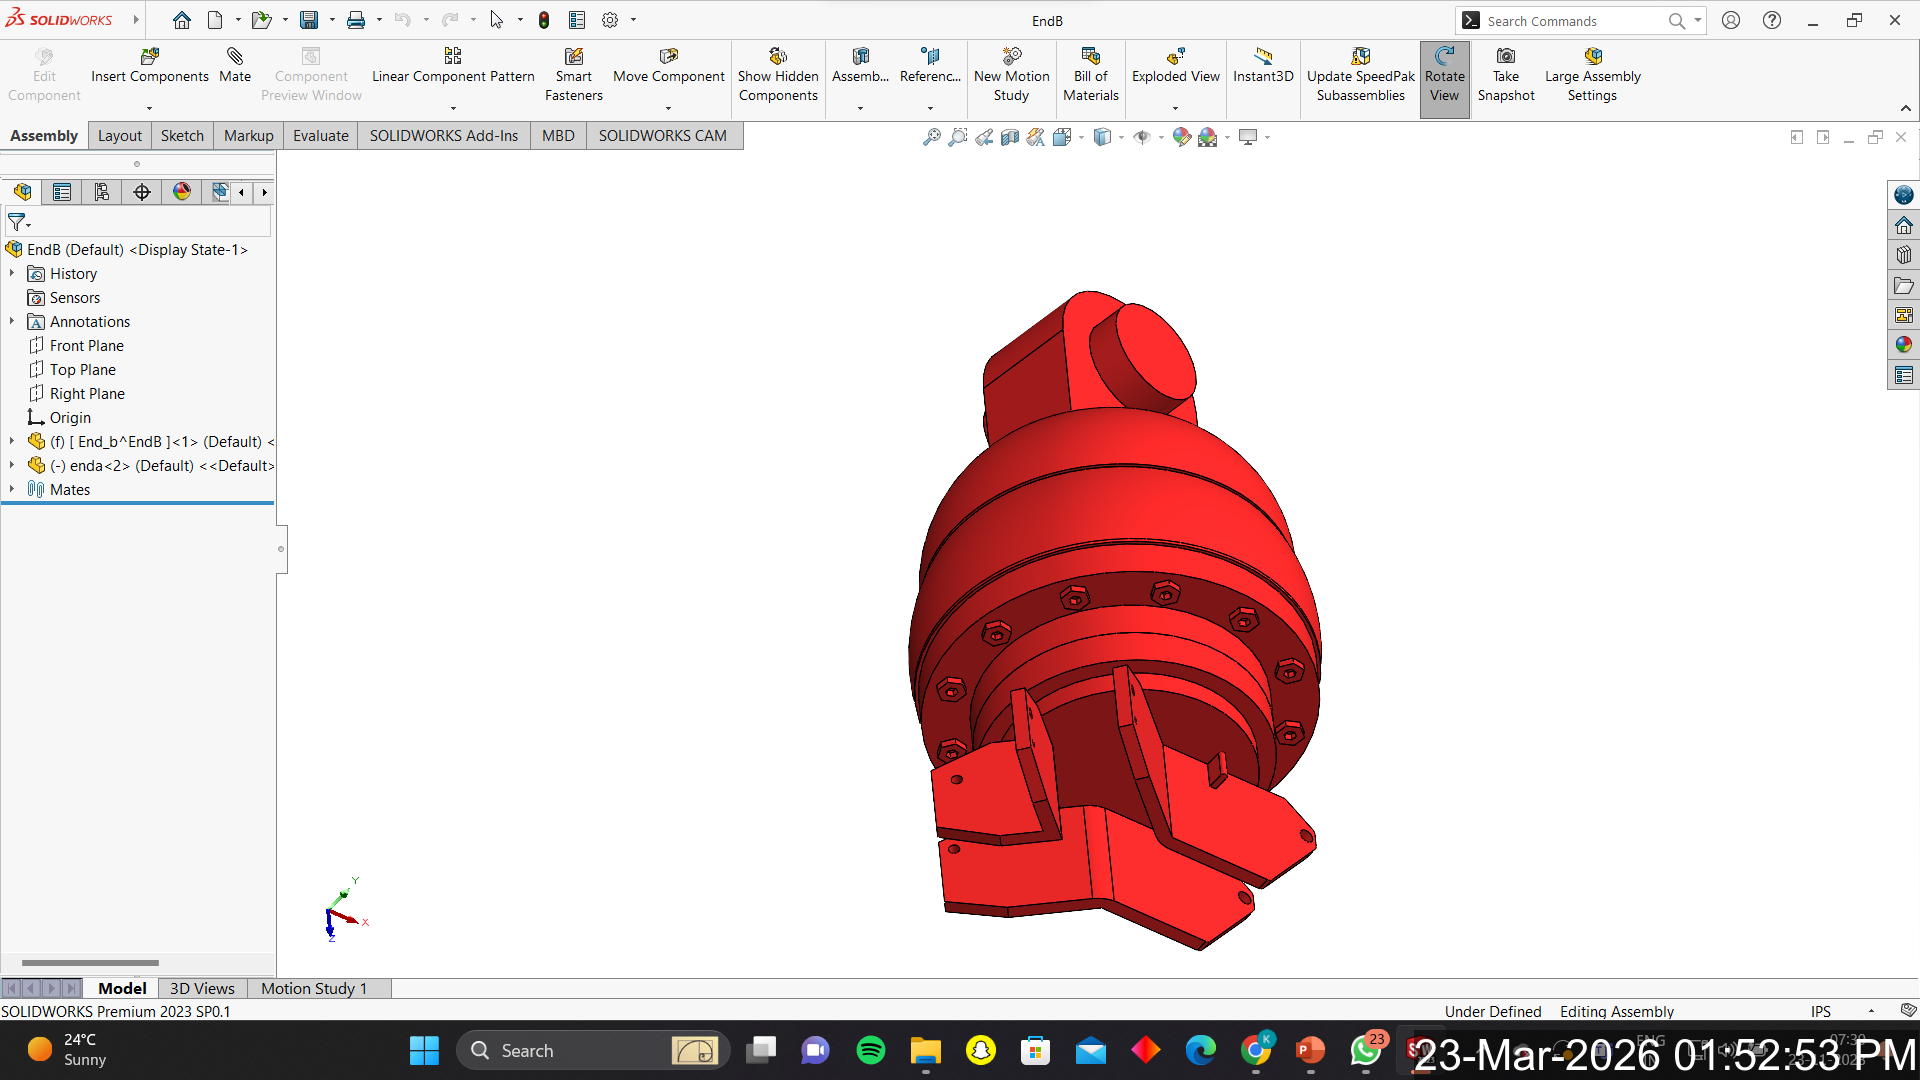Click Zoom to Fit magnifier icon

[931, 137]
